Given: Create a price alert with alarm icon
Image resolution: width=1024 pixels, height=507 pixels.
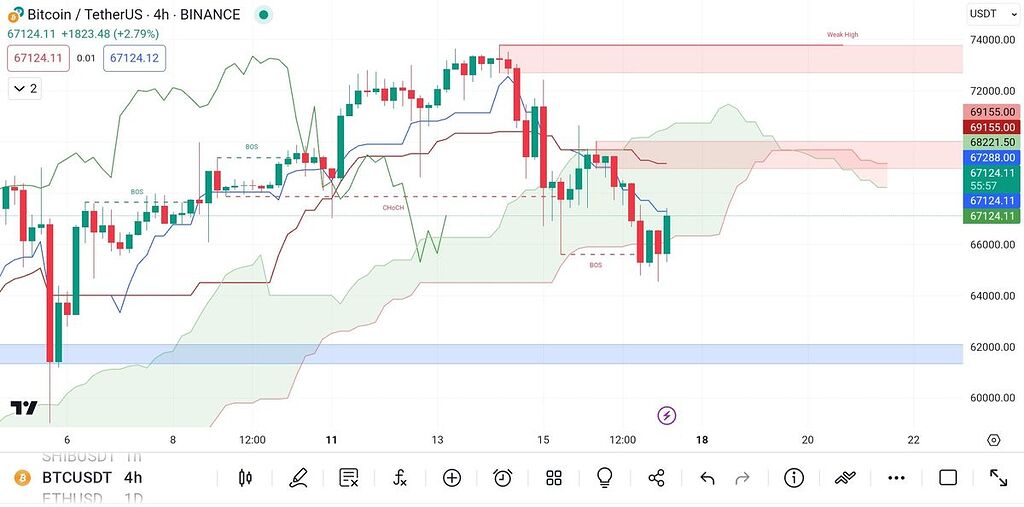Looking at the screenshot, I should pyautogui.click(x=503, y=478).
